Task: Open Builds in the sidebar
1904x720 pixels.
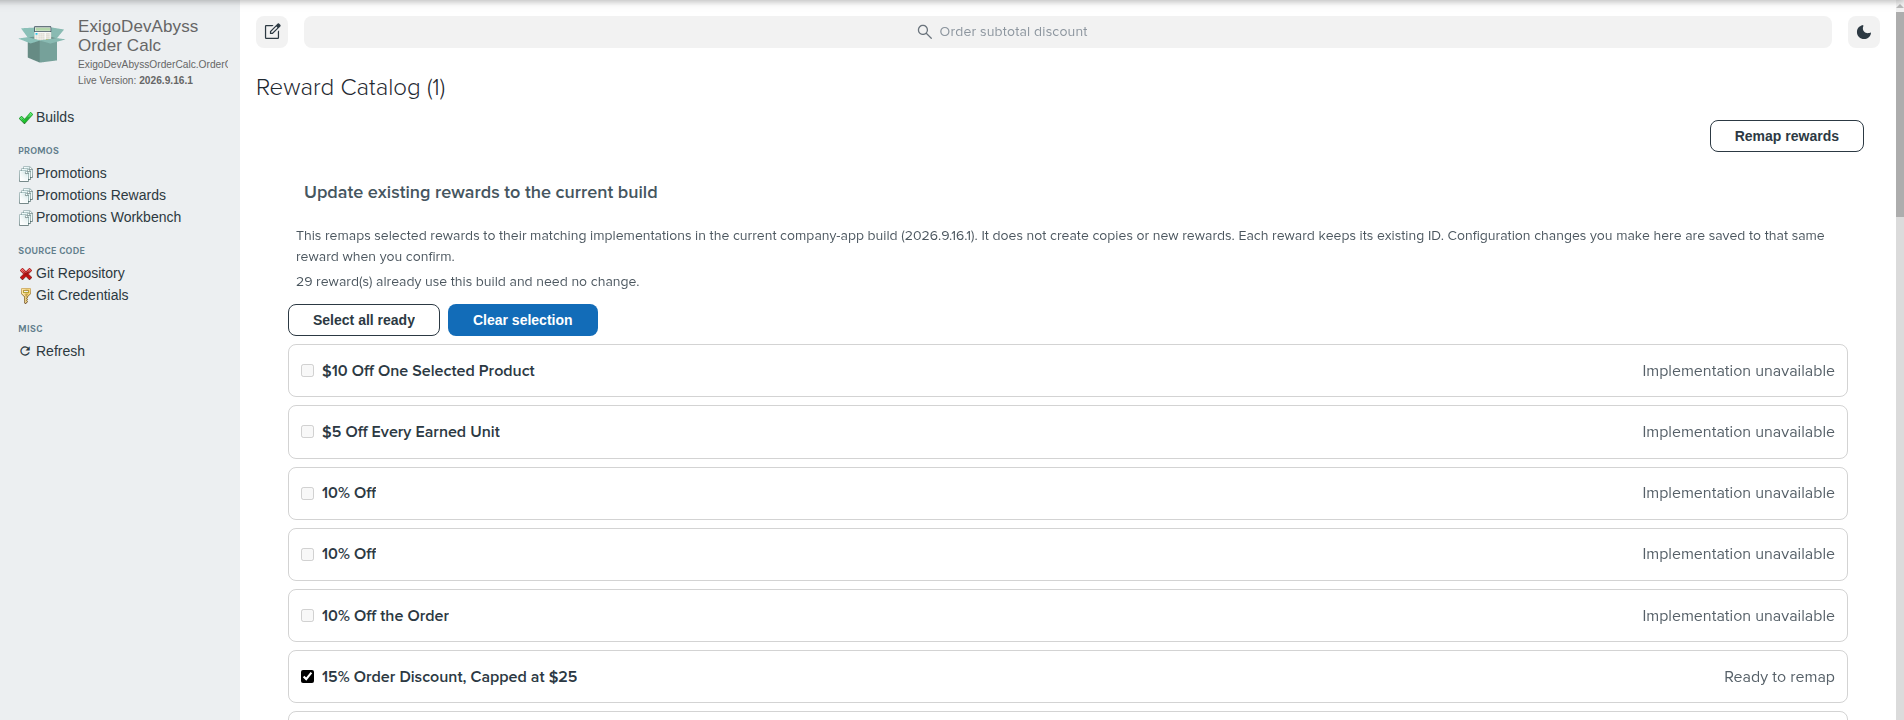Action: click(55, 117)
